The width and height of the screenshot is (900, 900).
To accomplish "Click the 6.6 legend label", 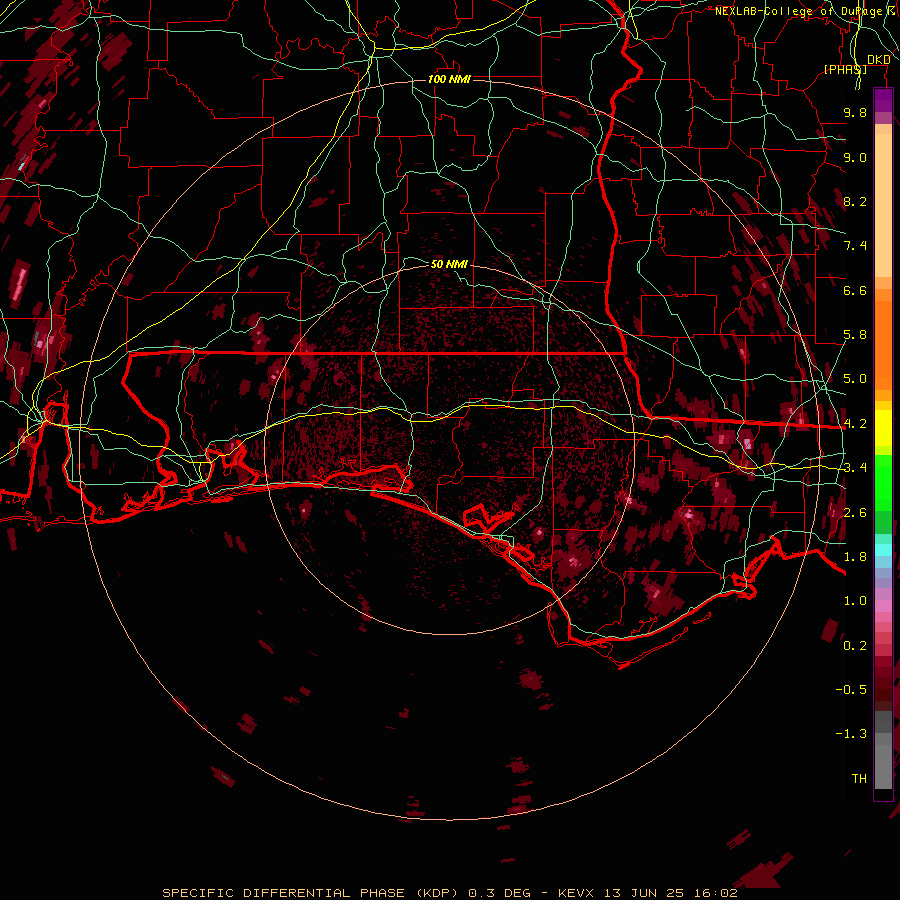I will pos(855,290).
